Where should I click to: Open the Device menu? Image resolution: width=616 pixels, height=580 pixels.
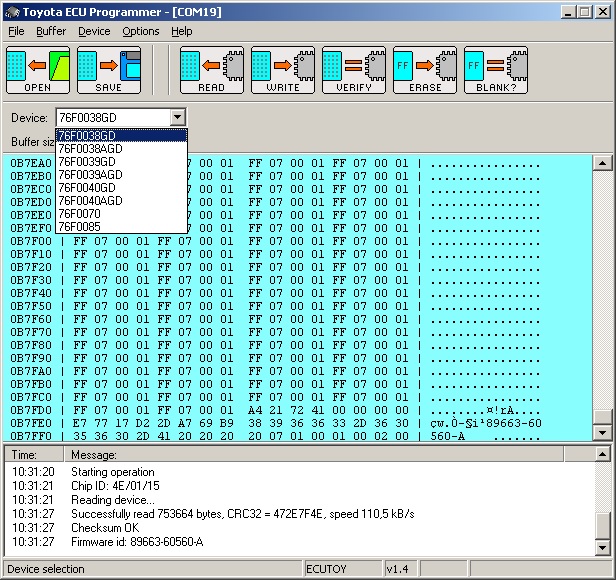pos(94,31)
